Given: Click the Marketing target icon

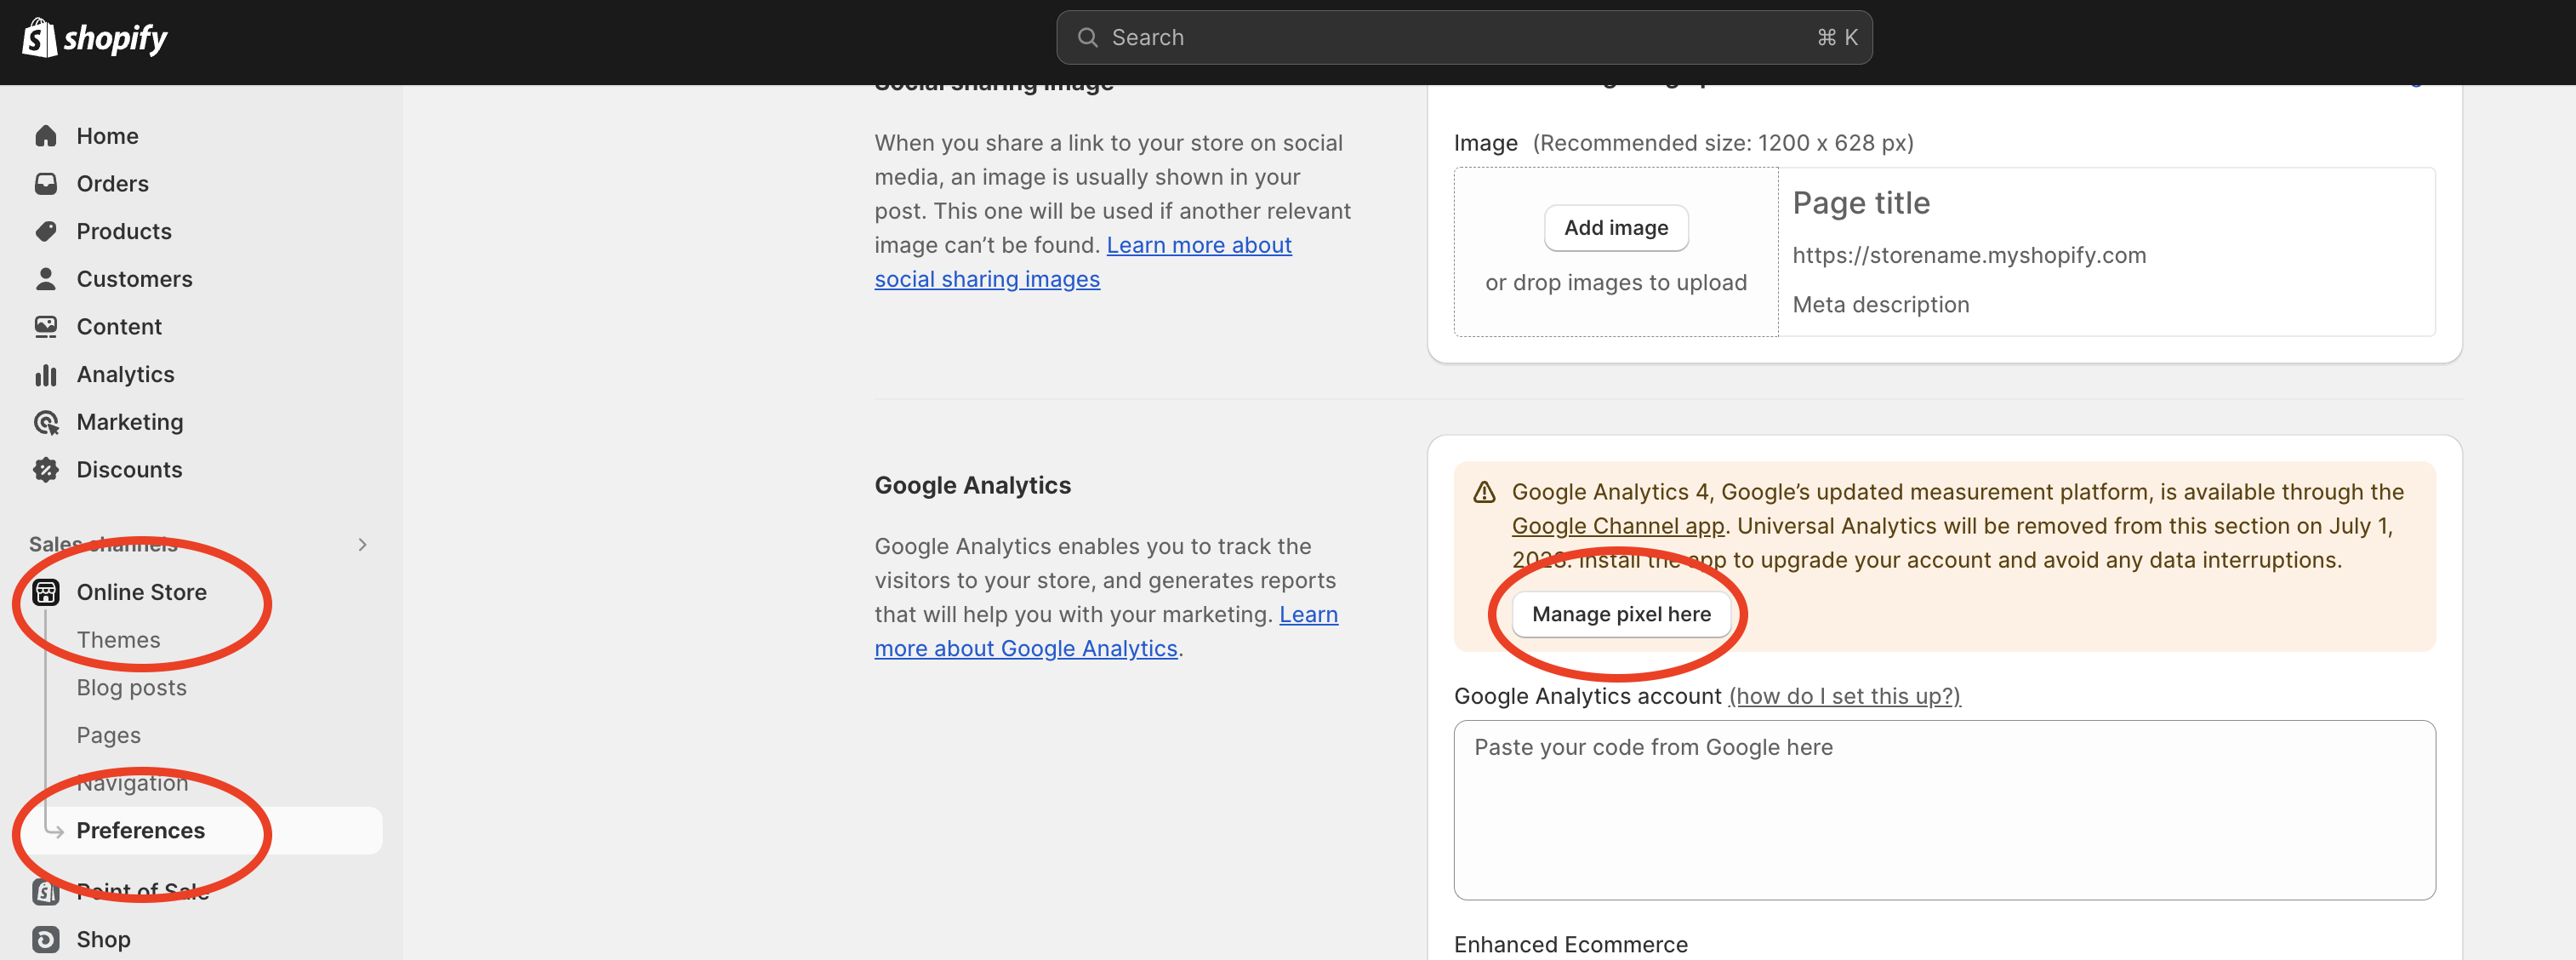Looking at the screenshot, I should [46, 422].
